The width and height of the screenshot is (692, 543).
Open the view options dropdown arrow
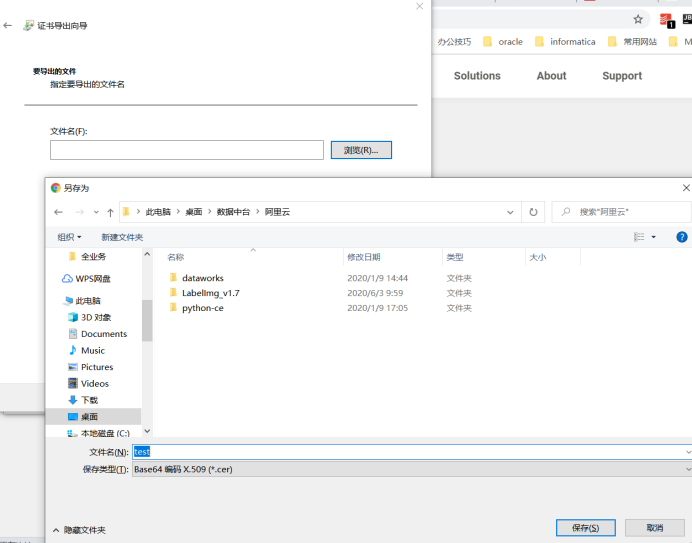(654, 237)
